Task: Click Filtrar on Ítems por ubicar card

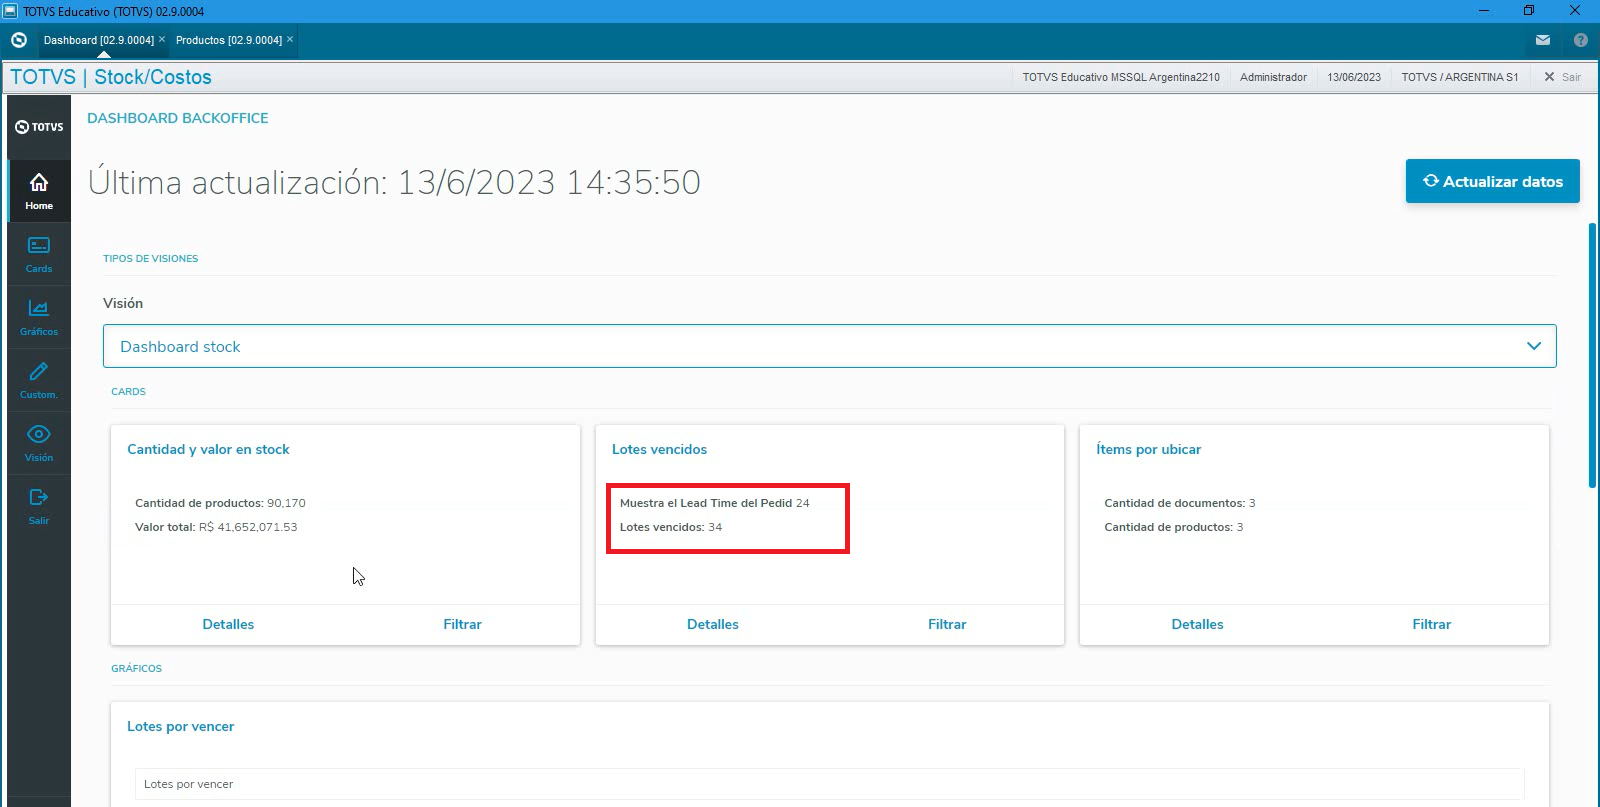Action: 1432,624
